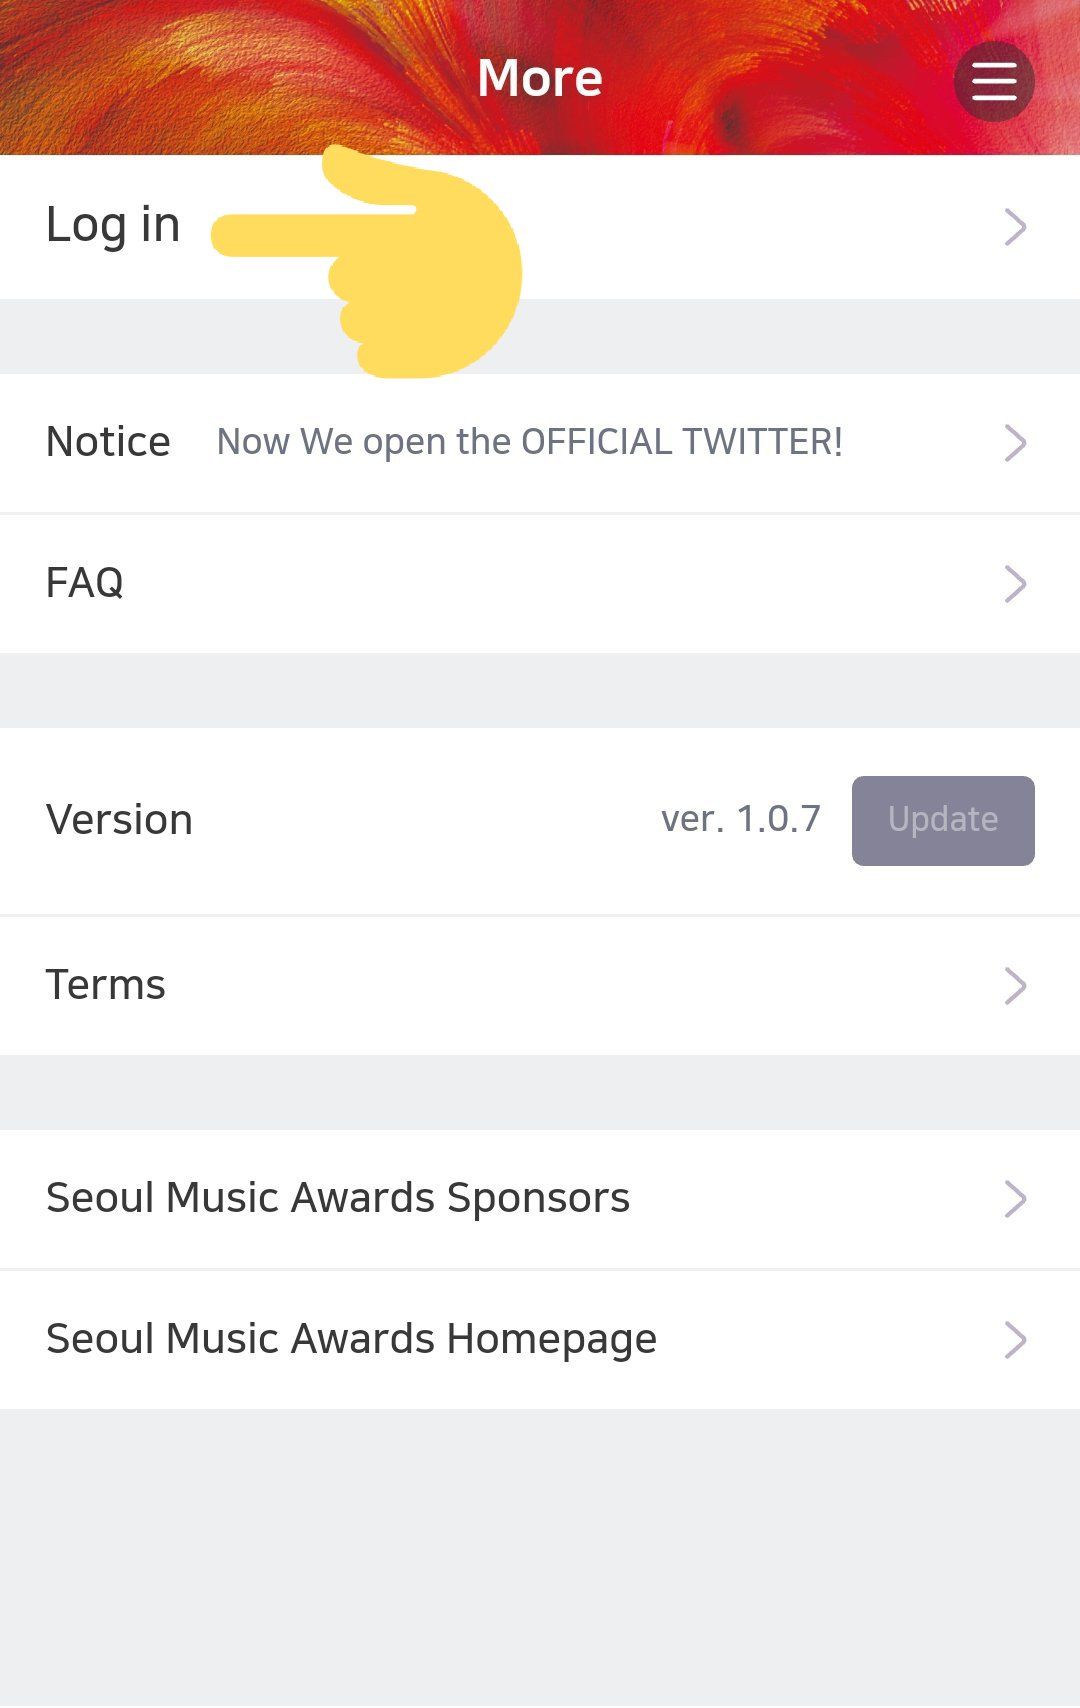Image resolution: width=1080 pixels, height=1708 pixels.
Task: Click the FAQ row chevron arrow
Action: (x=1014, y=584)
